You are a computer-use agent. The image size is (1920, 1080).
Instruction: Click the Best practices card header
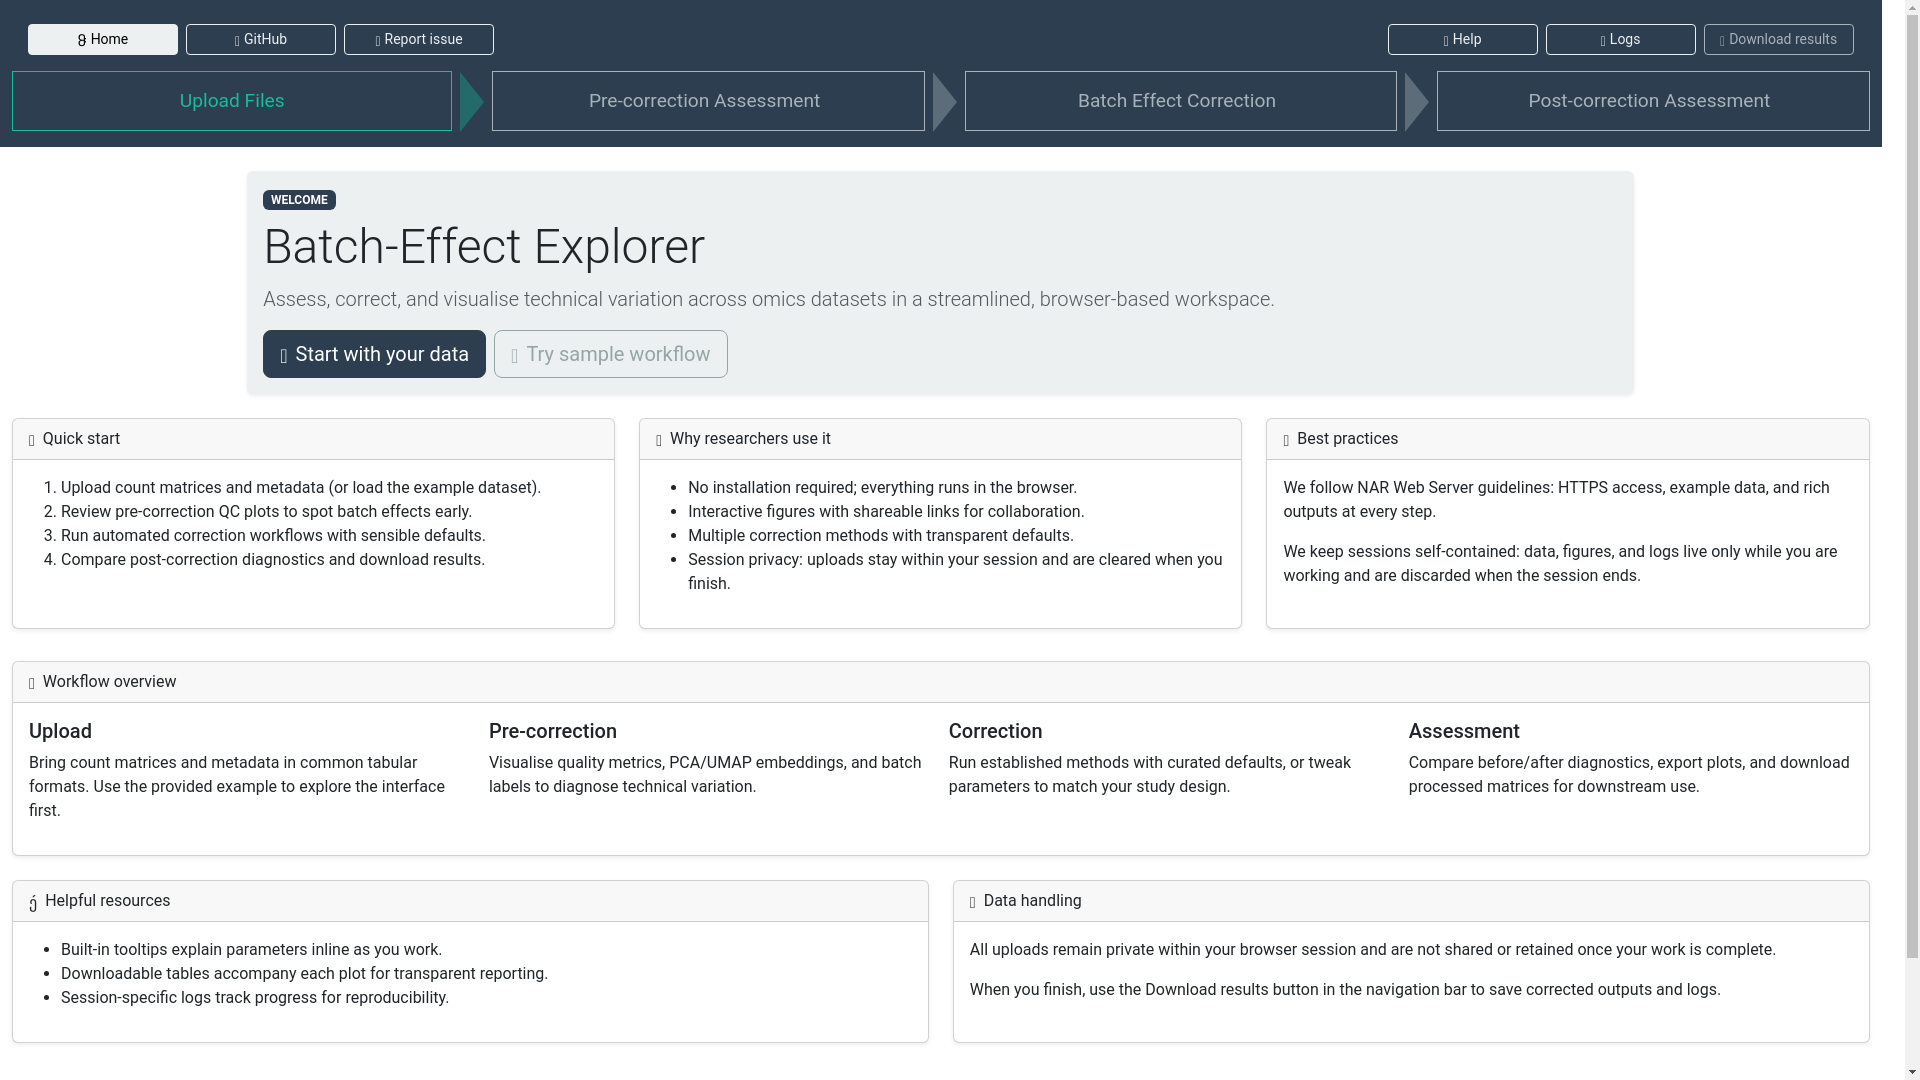click(1567, 439)
